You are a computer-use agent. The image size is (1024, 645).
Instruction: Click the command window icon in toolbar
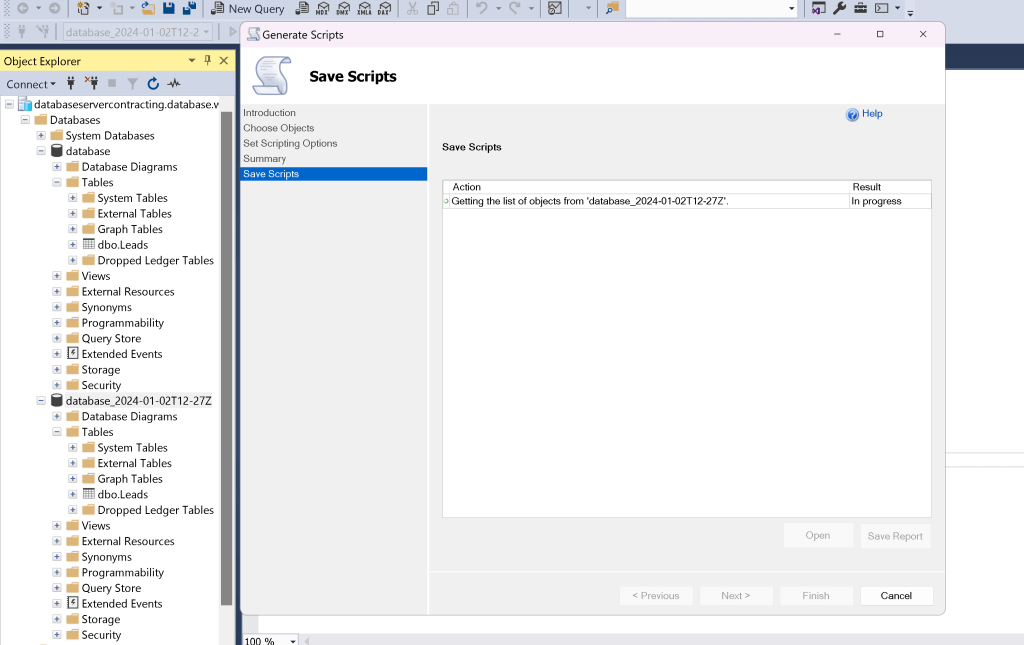[x=882, y=8]
